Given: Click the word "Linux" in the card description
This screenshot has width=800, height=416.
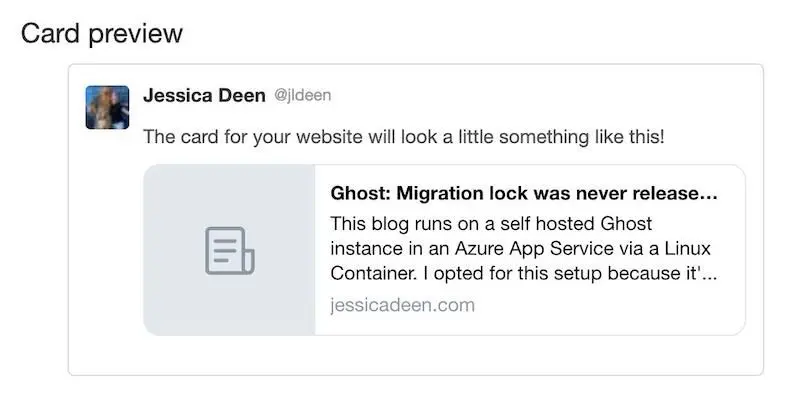Looking at the screenshot, I should pyautogui.click(x=687, y=249).
